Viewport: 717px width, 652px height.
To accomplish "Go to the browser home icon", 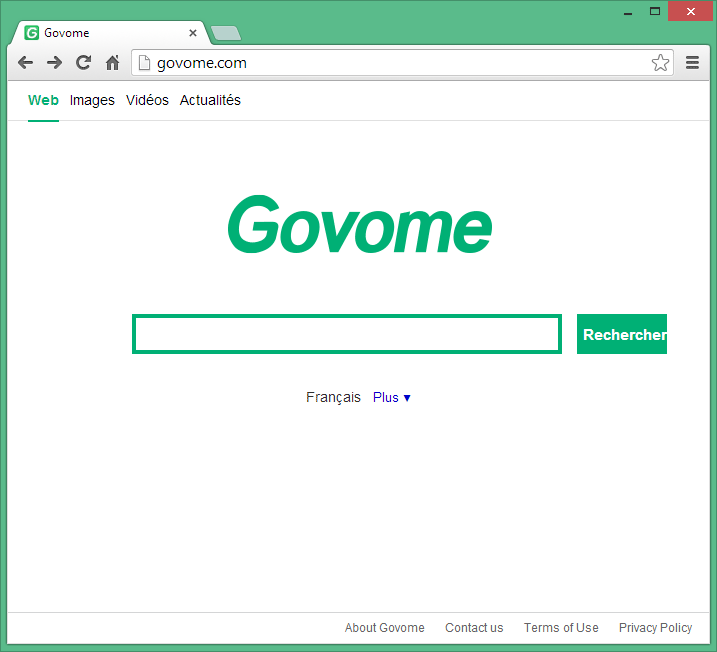I will [x=112, y=63].
